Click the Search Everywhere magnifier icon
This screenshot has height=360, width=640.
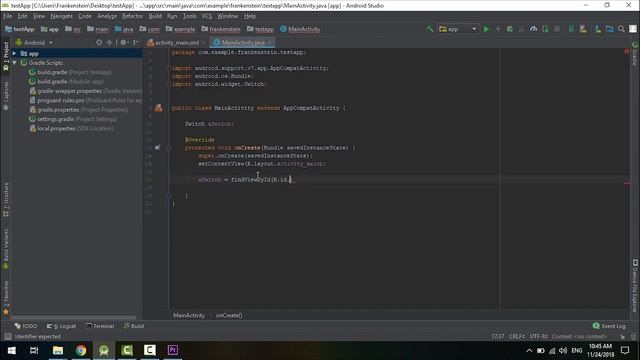point(621,29)
